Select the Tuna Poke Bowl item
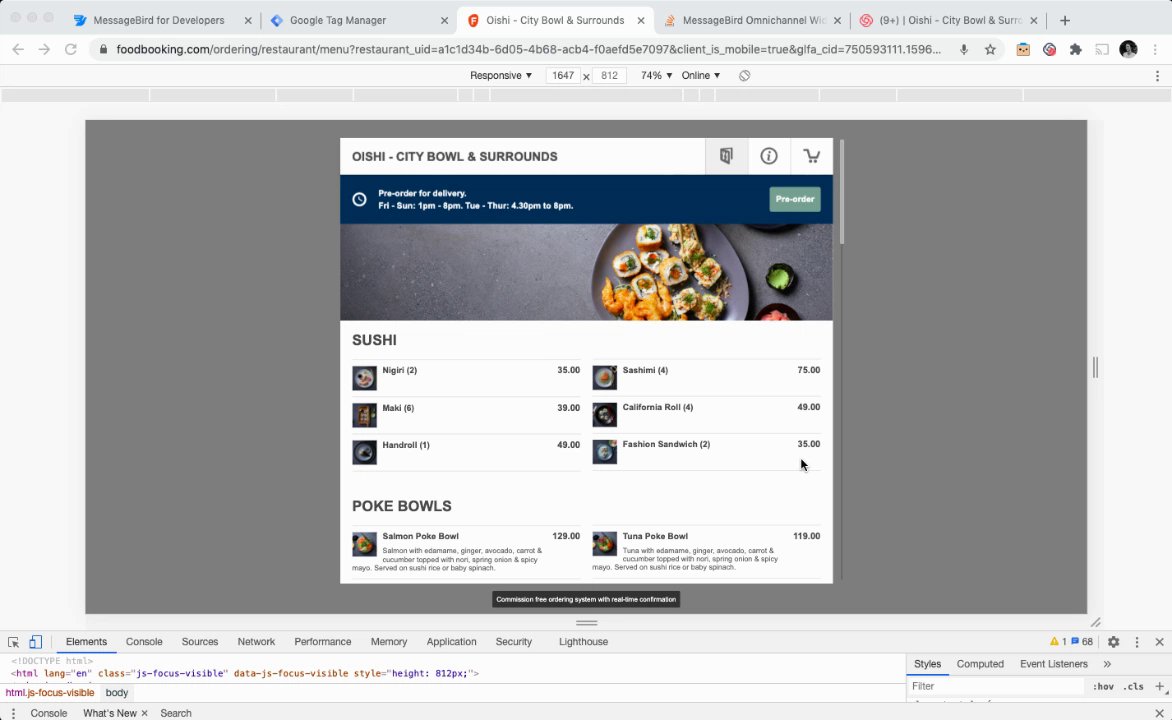This screenshot has height=720, width=1172. [706, 552]
